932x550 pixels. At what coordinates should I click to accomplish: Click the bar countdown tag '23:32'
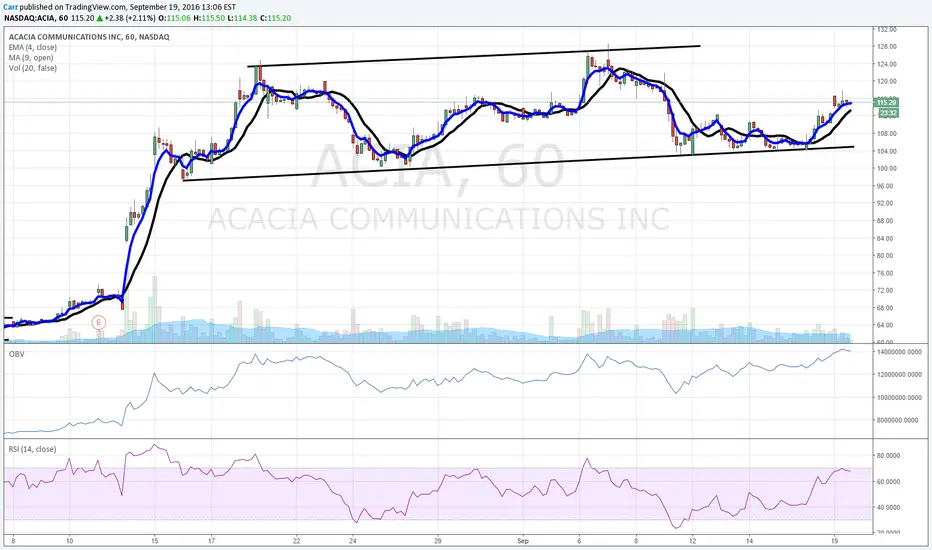tap(888, 112)
